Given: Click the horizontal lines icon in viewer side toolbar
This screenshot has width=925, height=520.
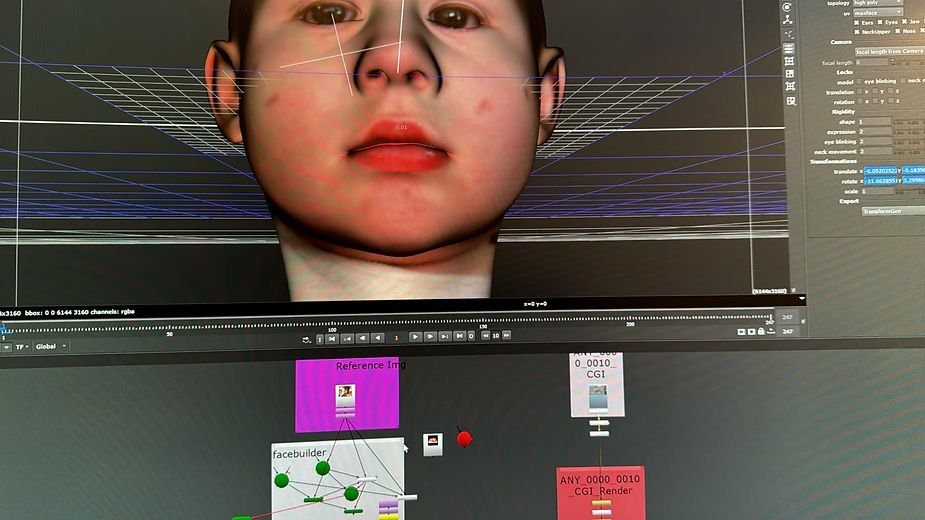Looking at the screenshot, I should (x=789, y=48).
